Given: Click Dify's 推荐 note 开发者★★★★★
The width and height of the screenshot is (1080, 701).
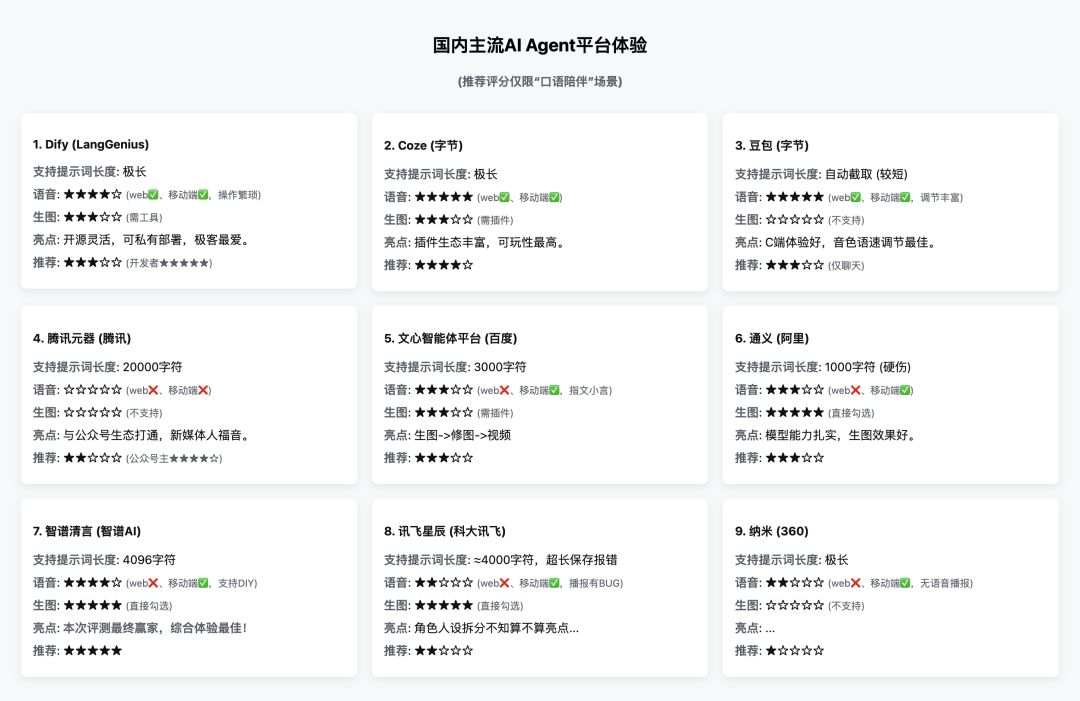Looking at the screenshot, I should tap(169, 263).
